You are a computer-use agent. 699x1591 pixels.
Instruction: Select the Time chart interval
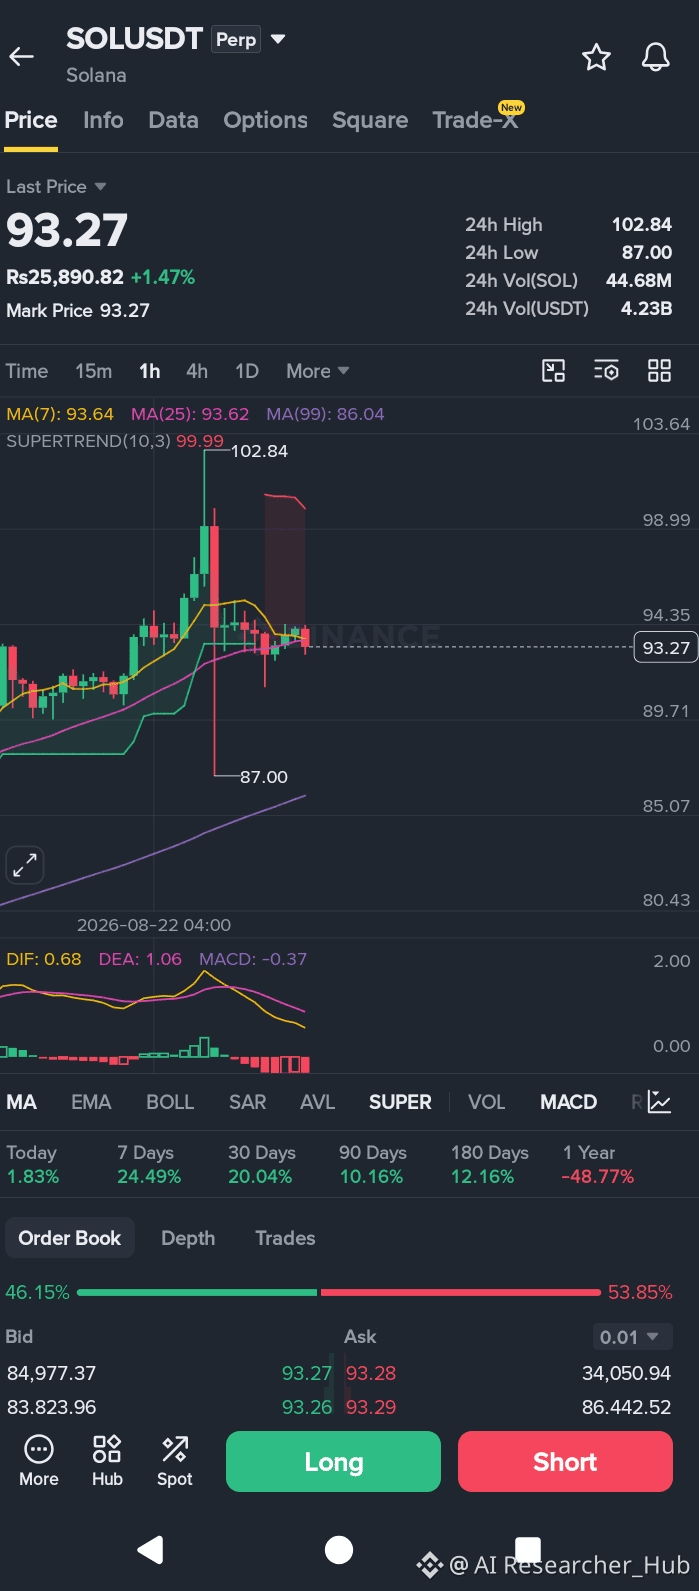click(27, 371)
